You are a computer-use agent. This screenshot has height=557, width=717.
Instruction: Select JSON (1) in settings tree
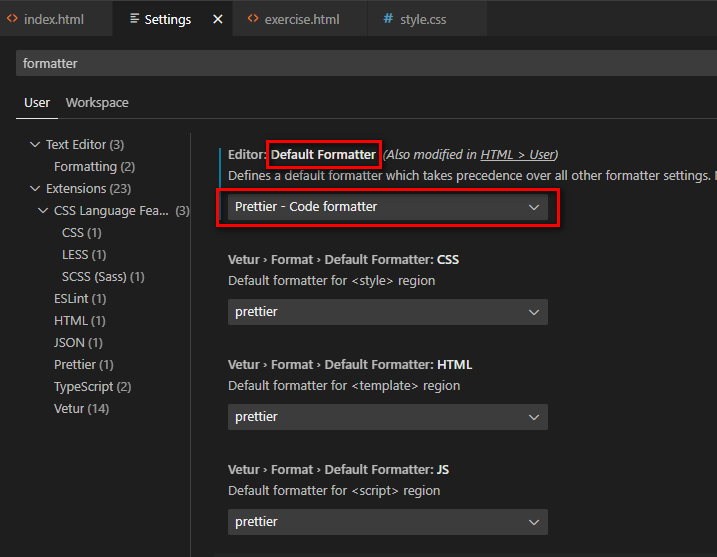[78, 342]
